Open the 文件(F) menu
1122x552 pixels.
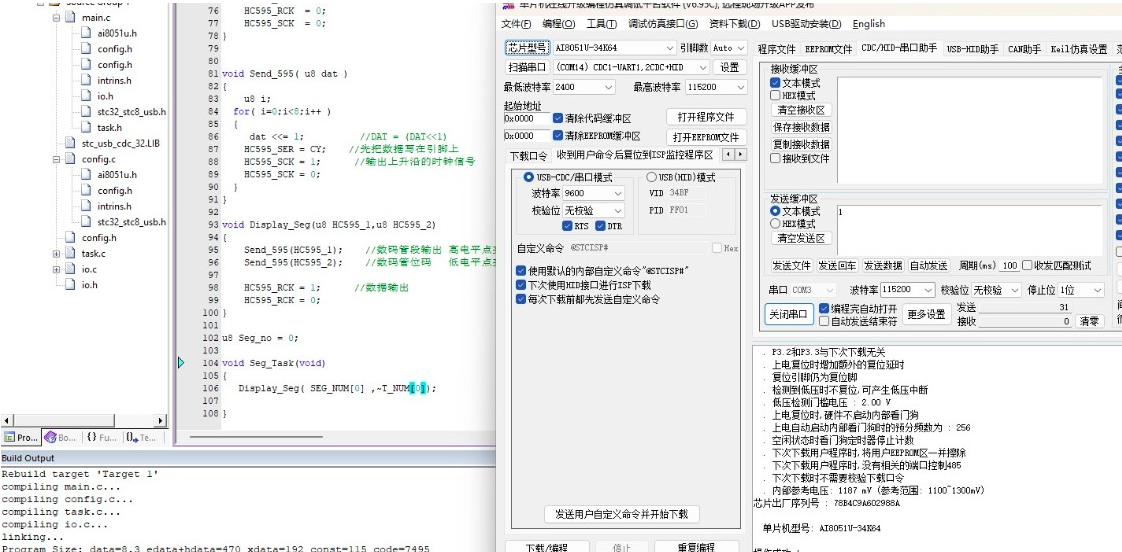pos(516,24)
